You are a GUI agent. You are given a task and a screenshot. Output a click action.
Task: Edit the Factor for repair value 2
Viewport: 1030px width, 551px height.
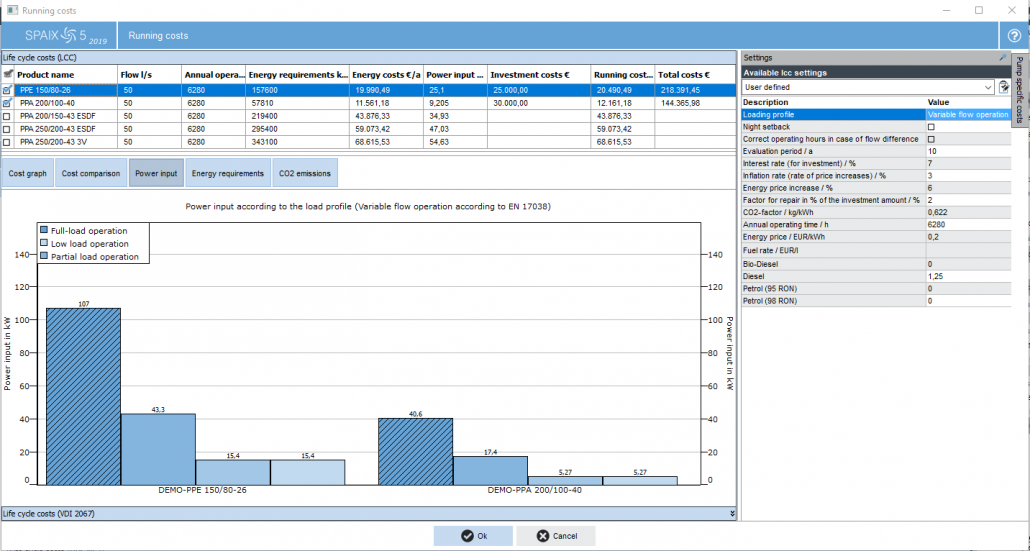click(968, 200)
